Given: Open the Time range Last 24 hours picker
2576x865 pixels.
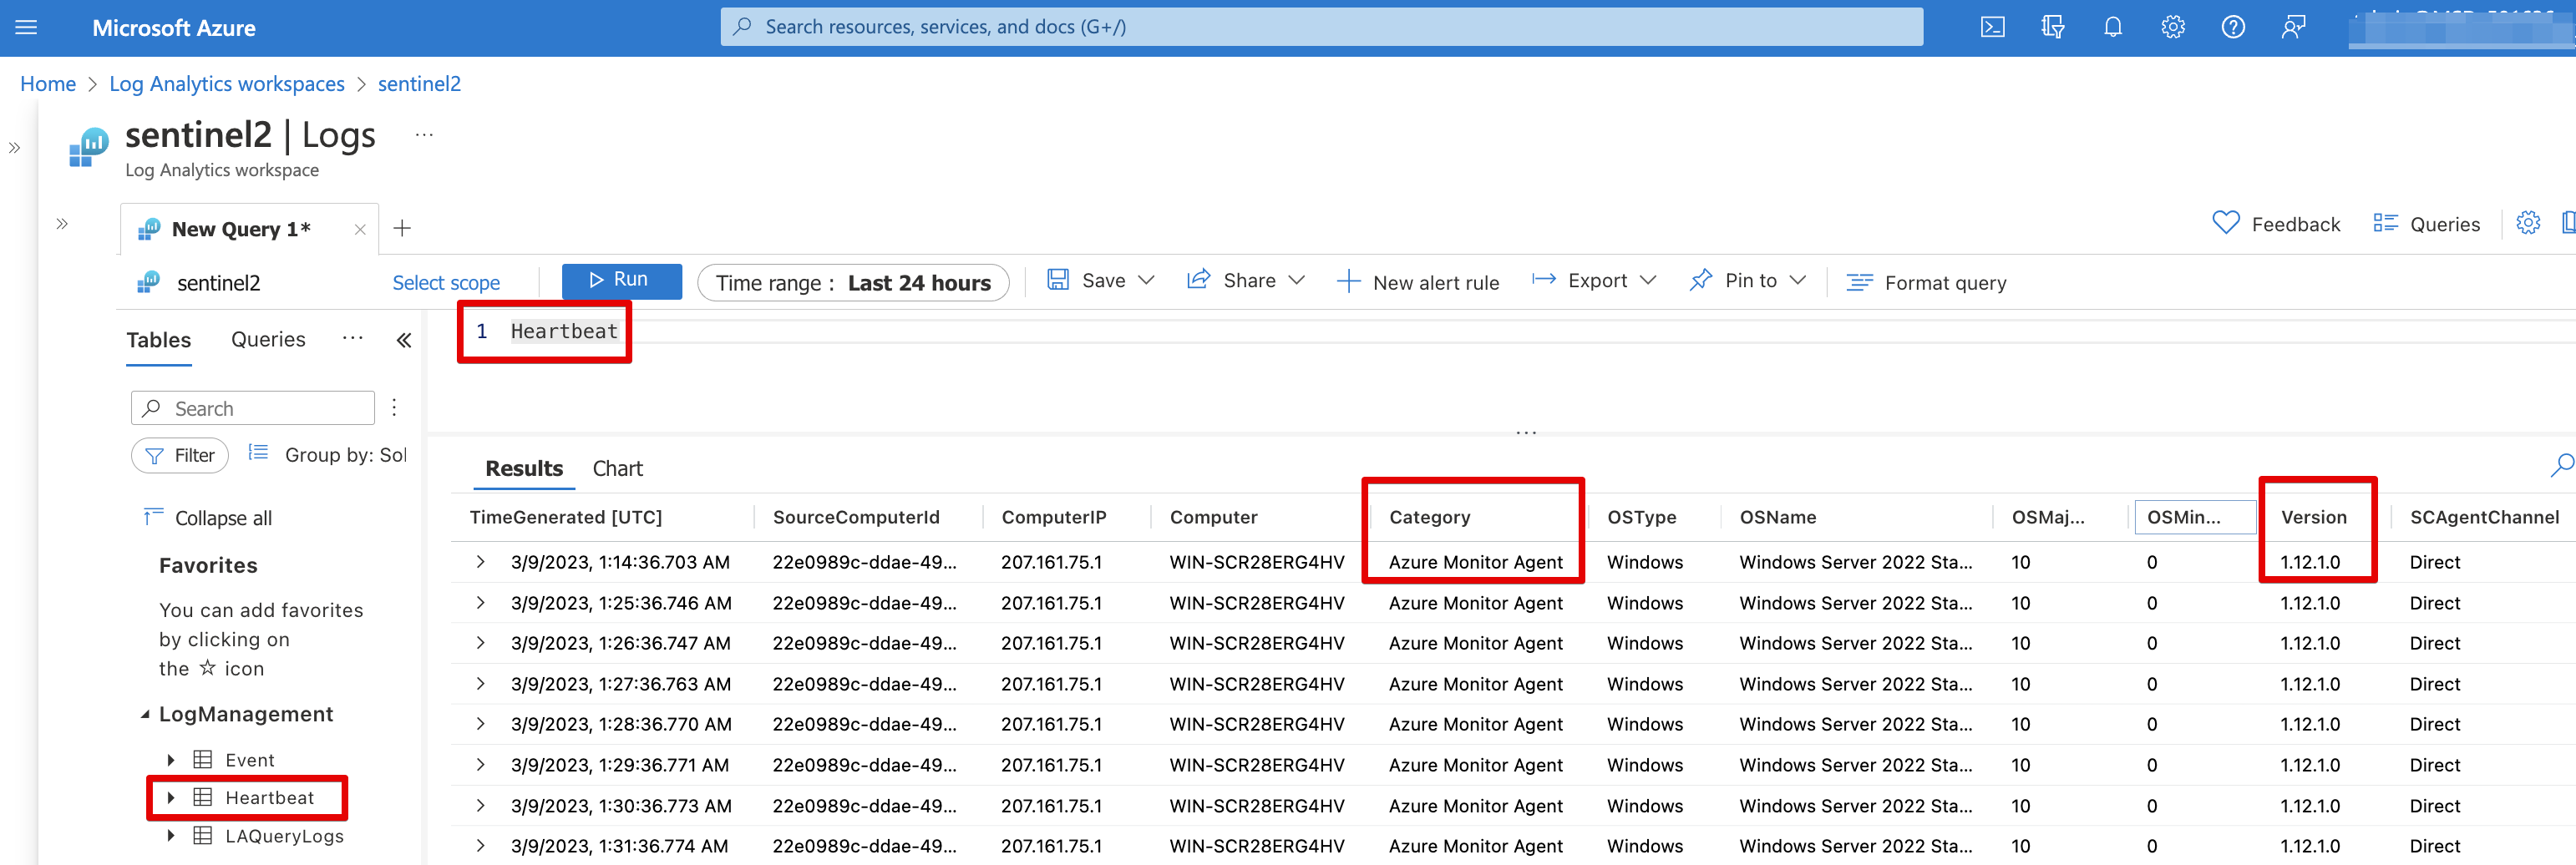Looking at the screenshot, I should pos(853,283).
